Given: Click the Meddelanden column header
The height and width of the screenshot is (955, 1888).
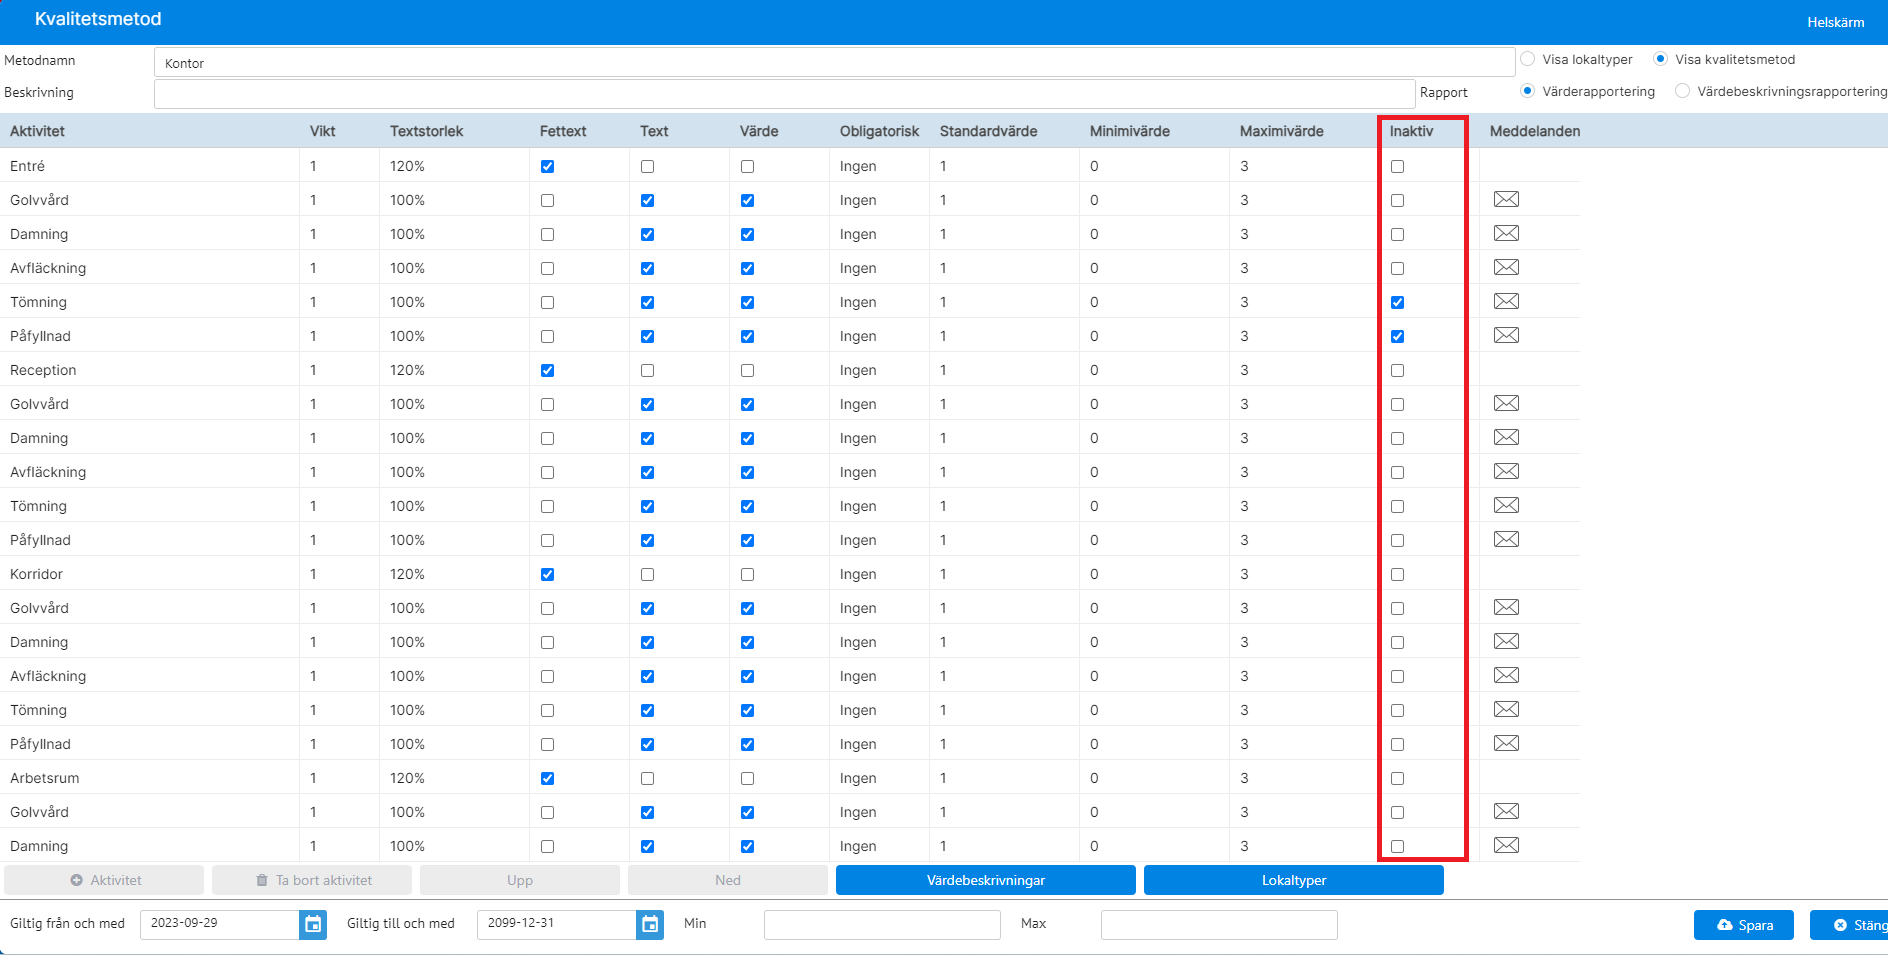Looking at the screenshot, I should coord(1535,131).
